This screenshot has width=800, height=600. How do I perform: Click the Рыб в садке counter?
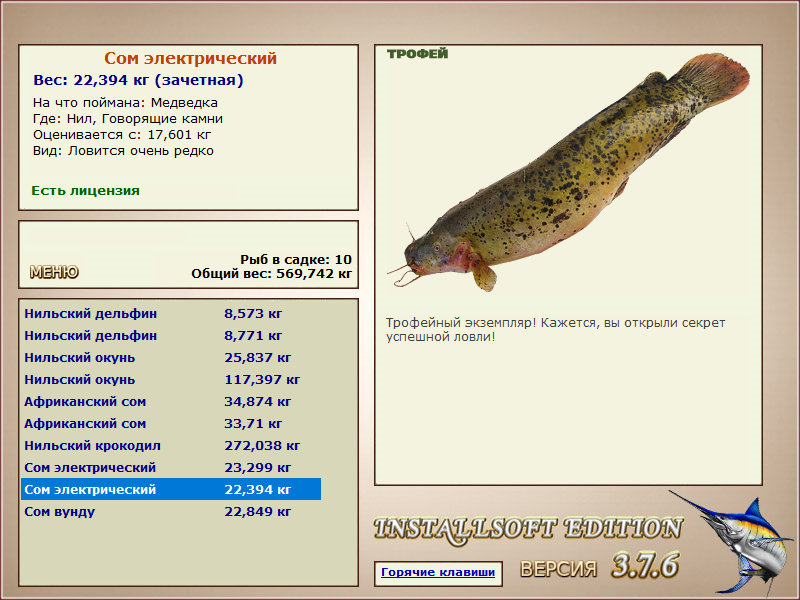tap(296, 260)
